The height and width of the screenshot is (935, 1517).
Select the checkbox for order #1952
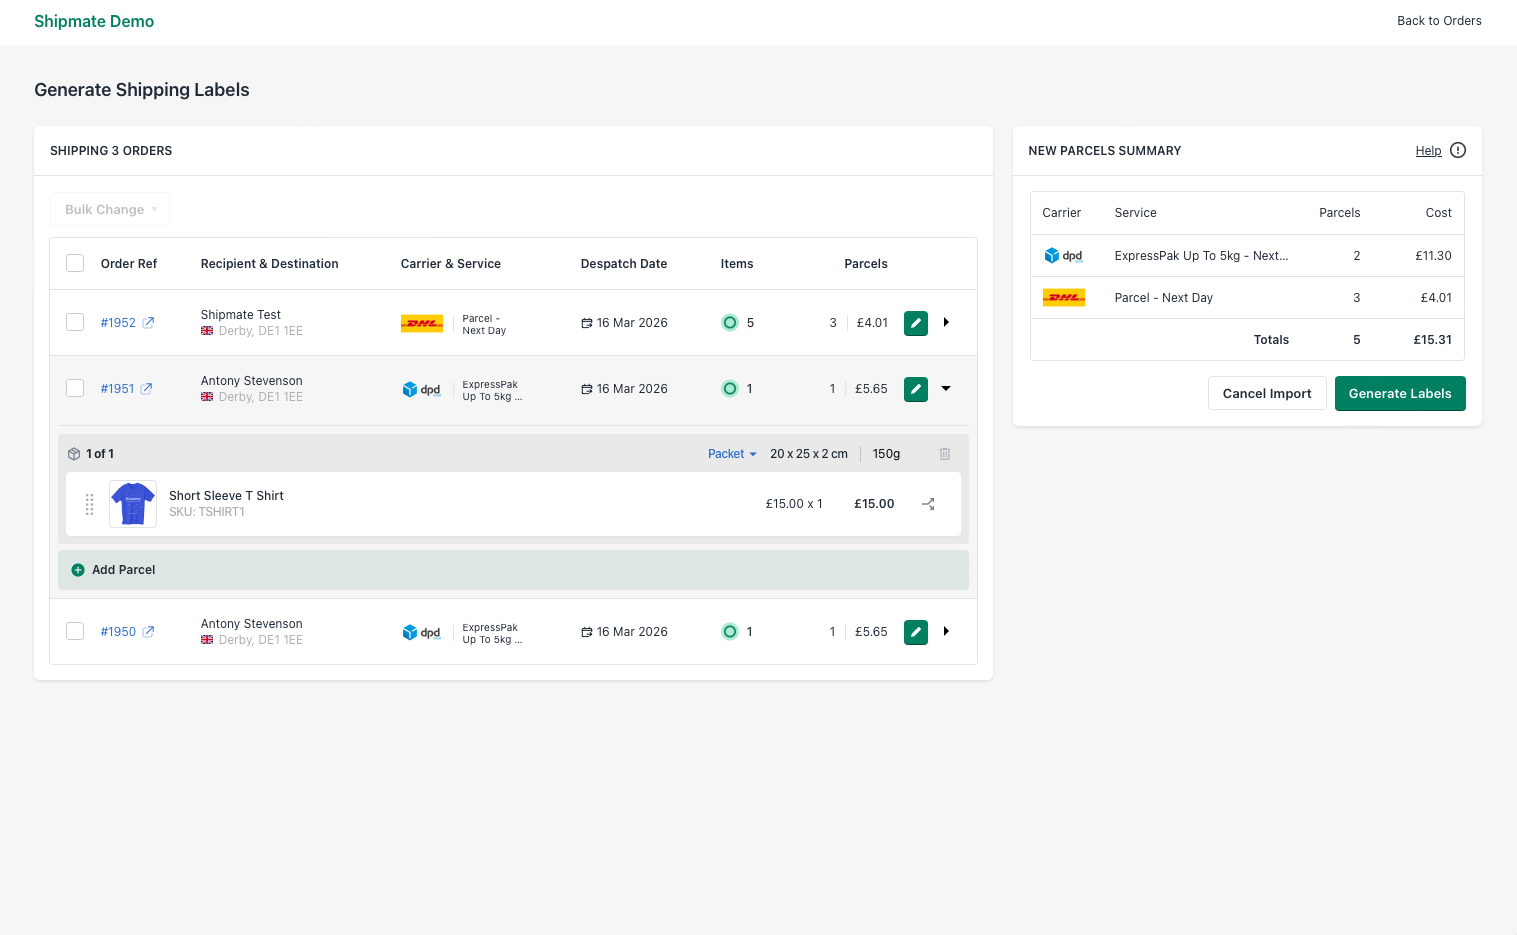(x=75, y=322)
